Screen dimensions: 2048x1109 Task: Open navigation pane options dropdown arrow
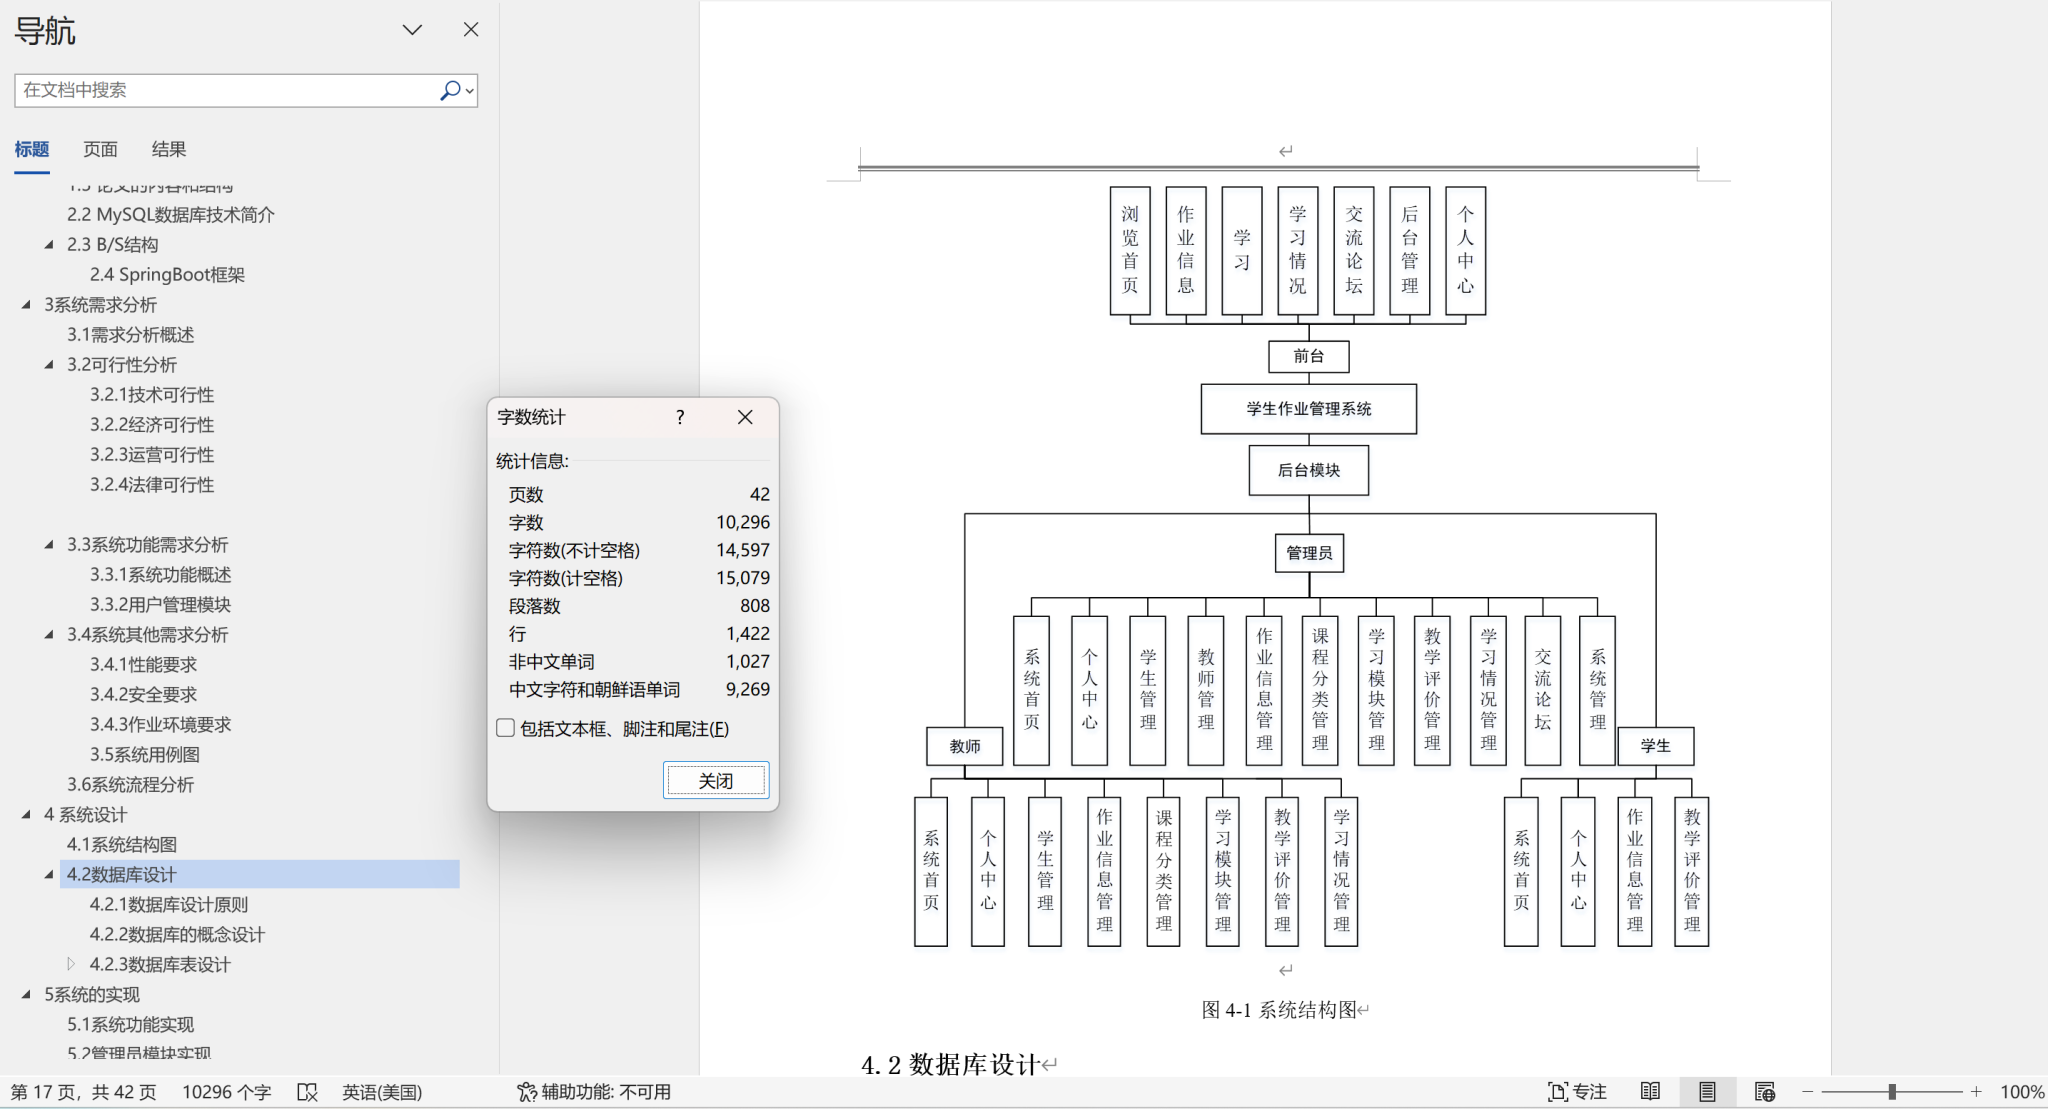412,30
